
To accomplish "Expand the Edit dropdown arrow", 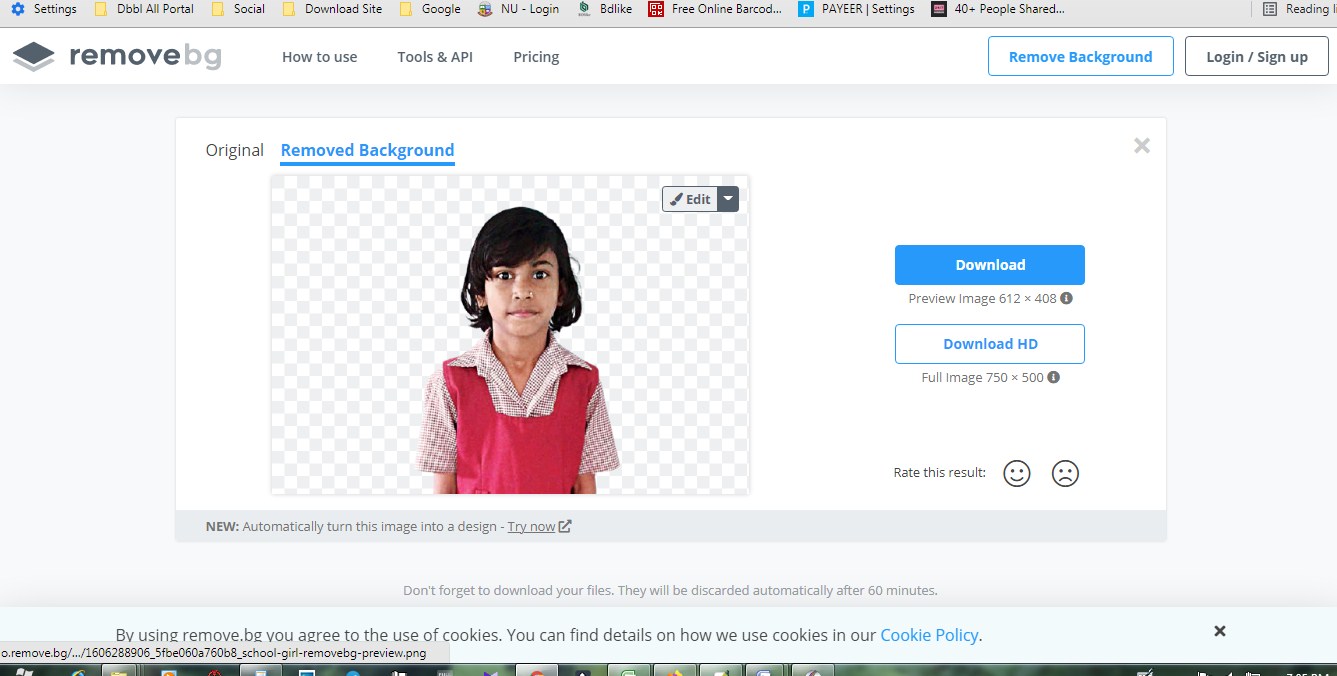I will tap(729, 199).
